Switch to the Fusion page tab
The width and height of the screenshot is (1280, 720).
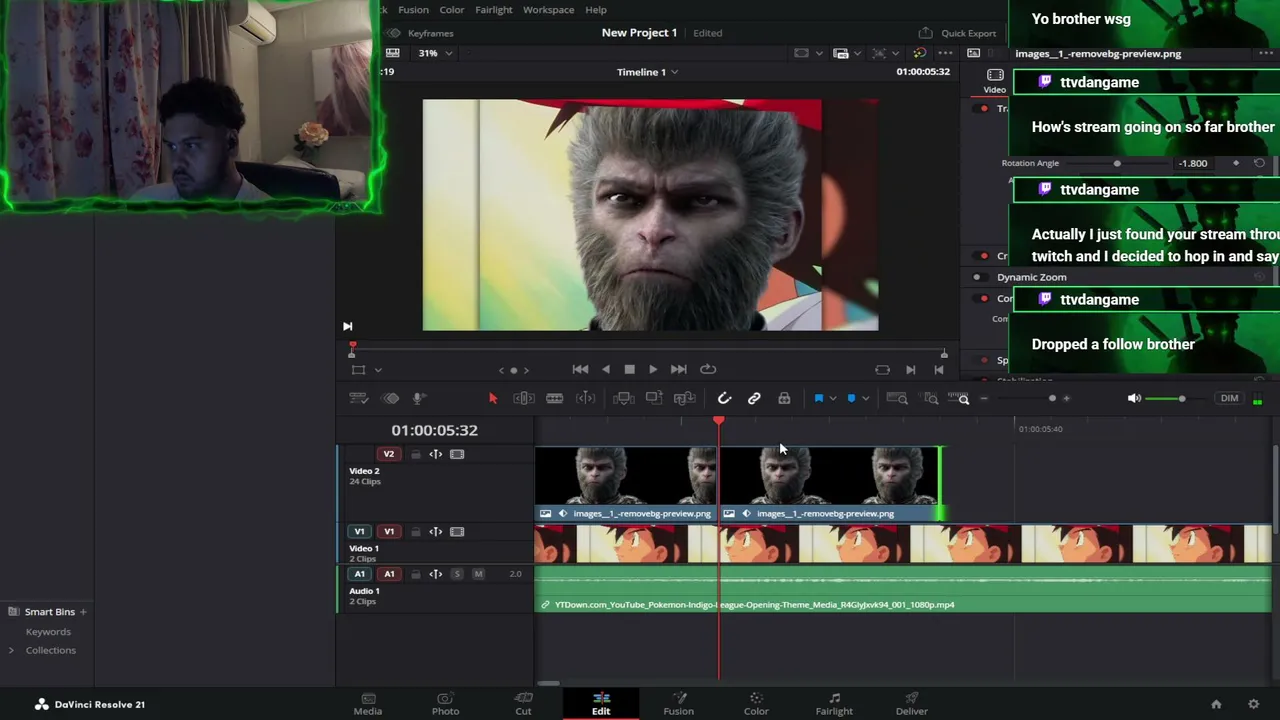click(x=678, y=704)
